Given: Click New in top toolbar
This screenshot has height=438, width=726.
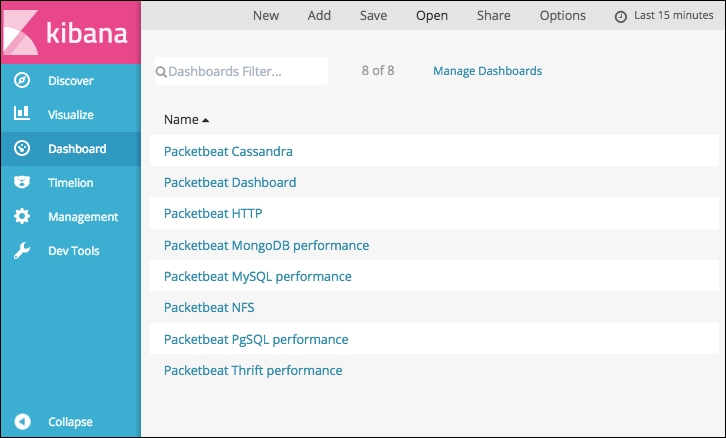Looking at the screenshot, I should (266, 15).
